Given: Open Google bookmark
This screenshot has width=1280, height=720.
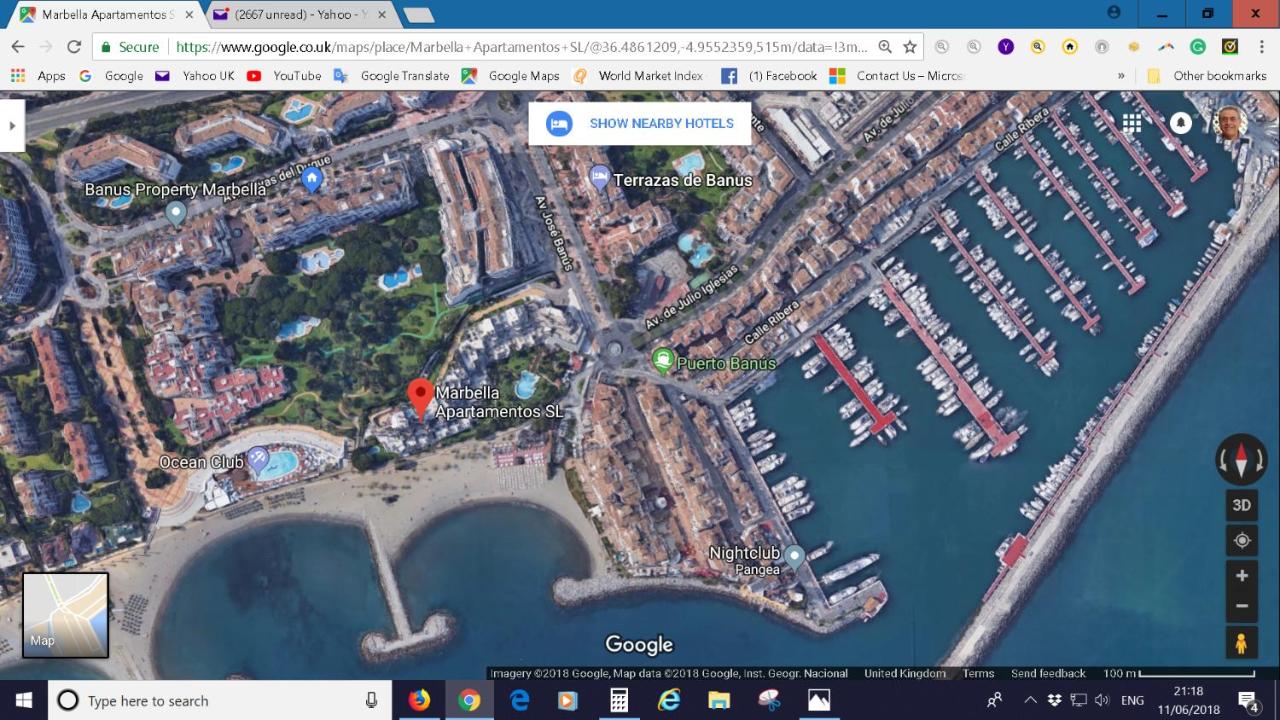Looking at the screenshot, I should coord(111,76).
